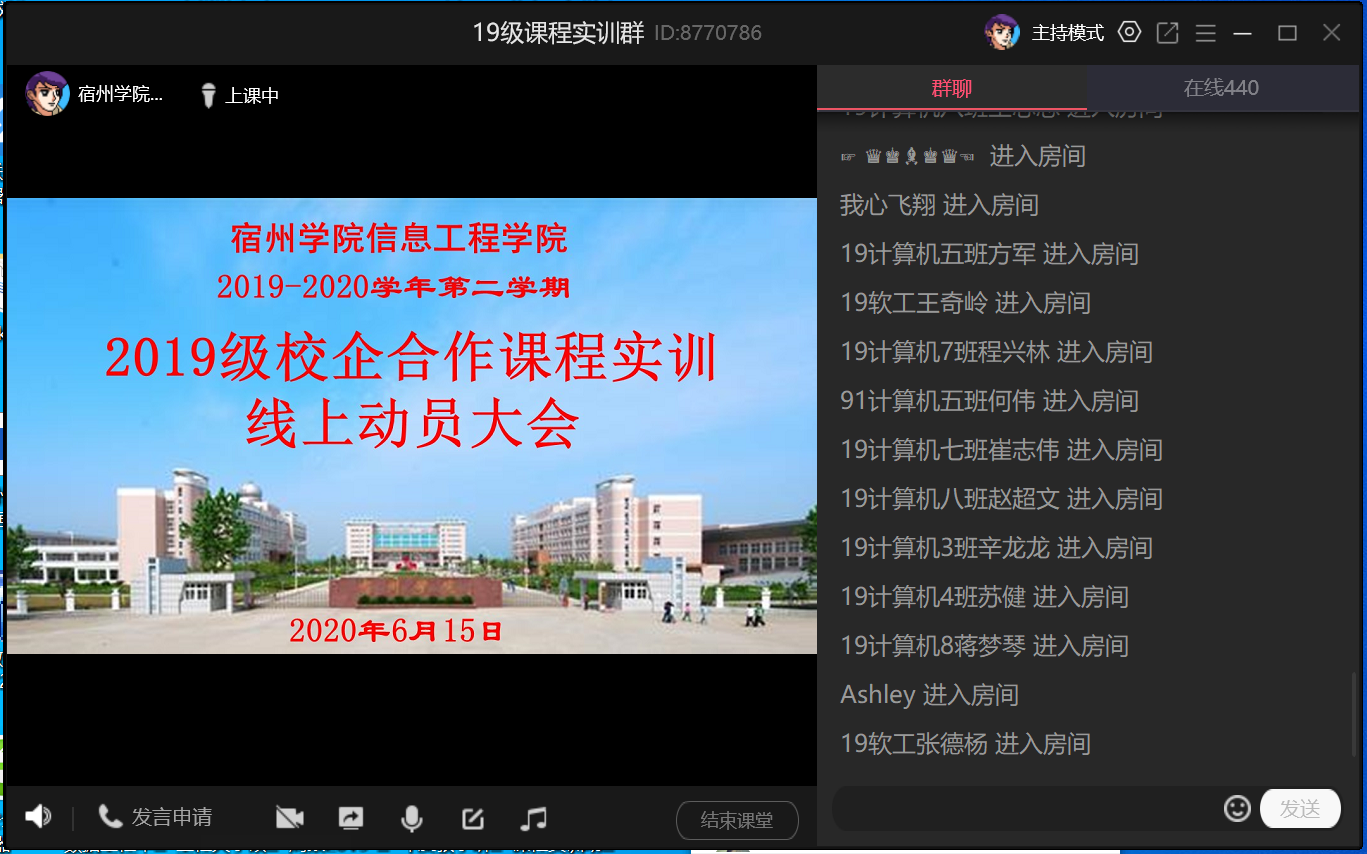Click the speaker volume icon

[x=38, y=817]
